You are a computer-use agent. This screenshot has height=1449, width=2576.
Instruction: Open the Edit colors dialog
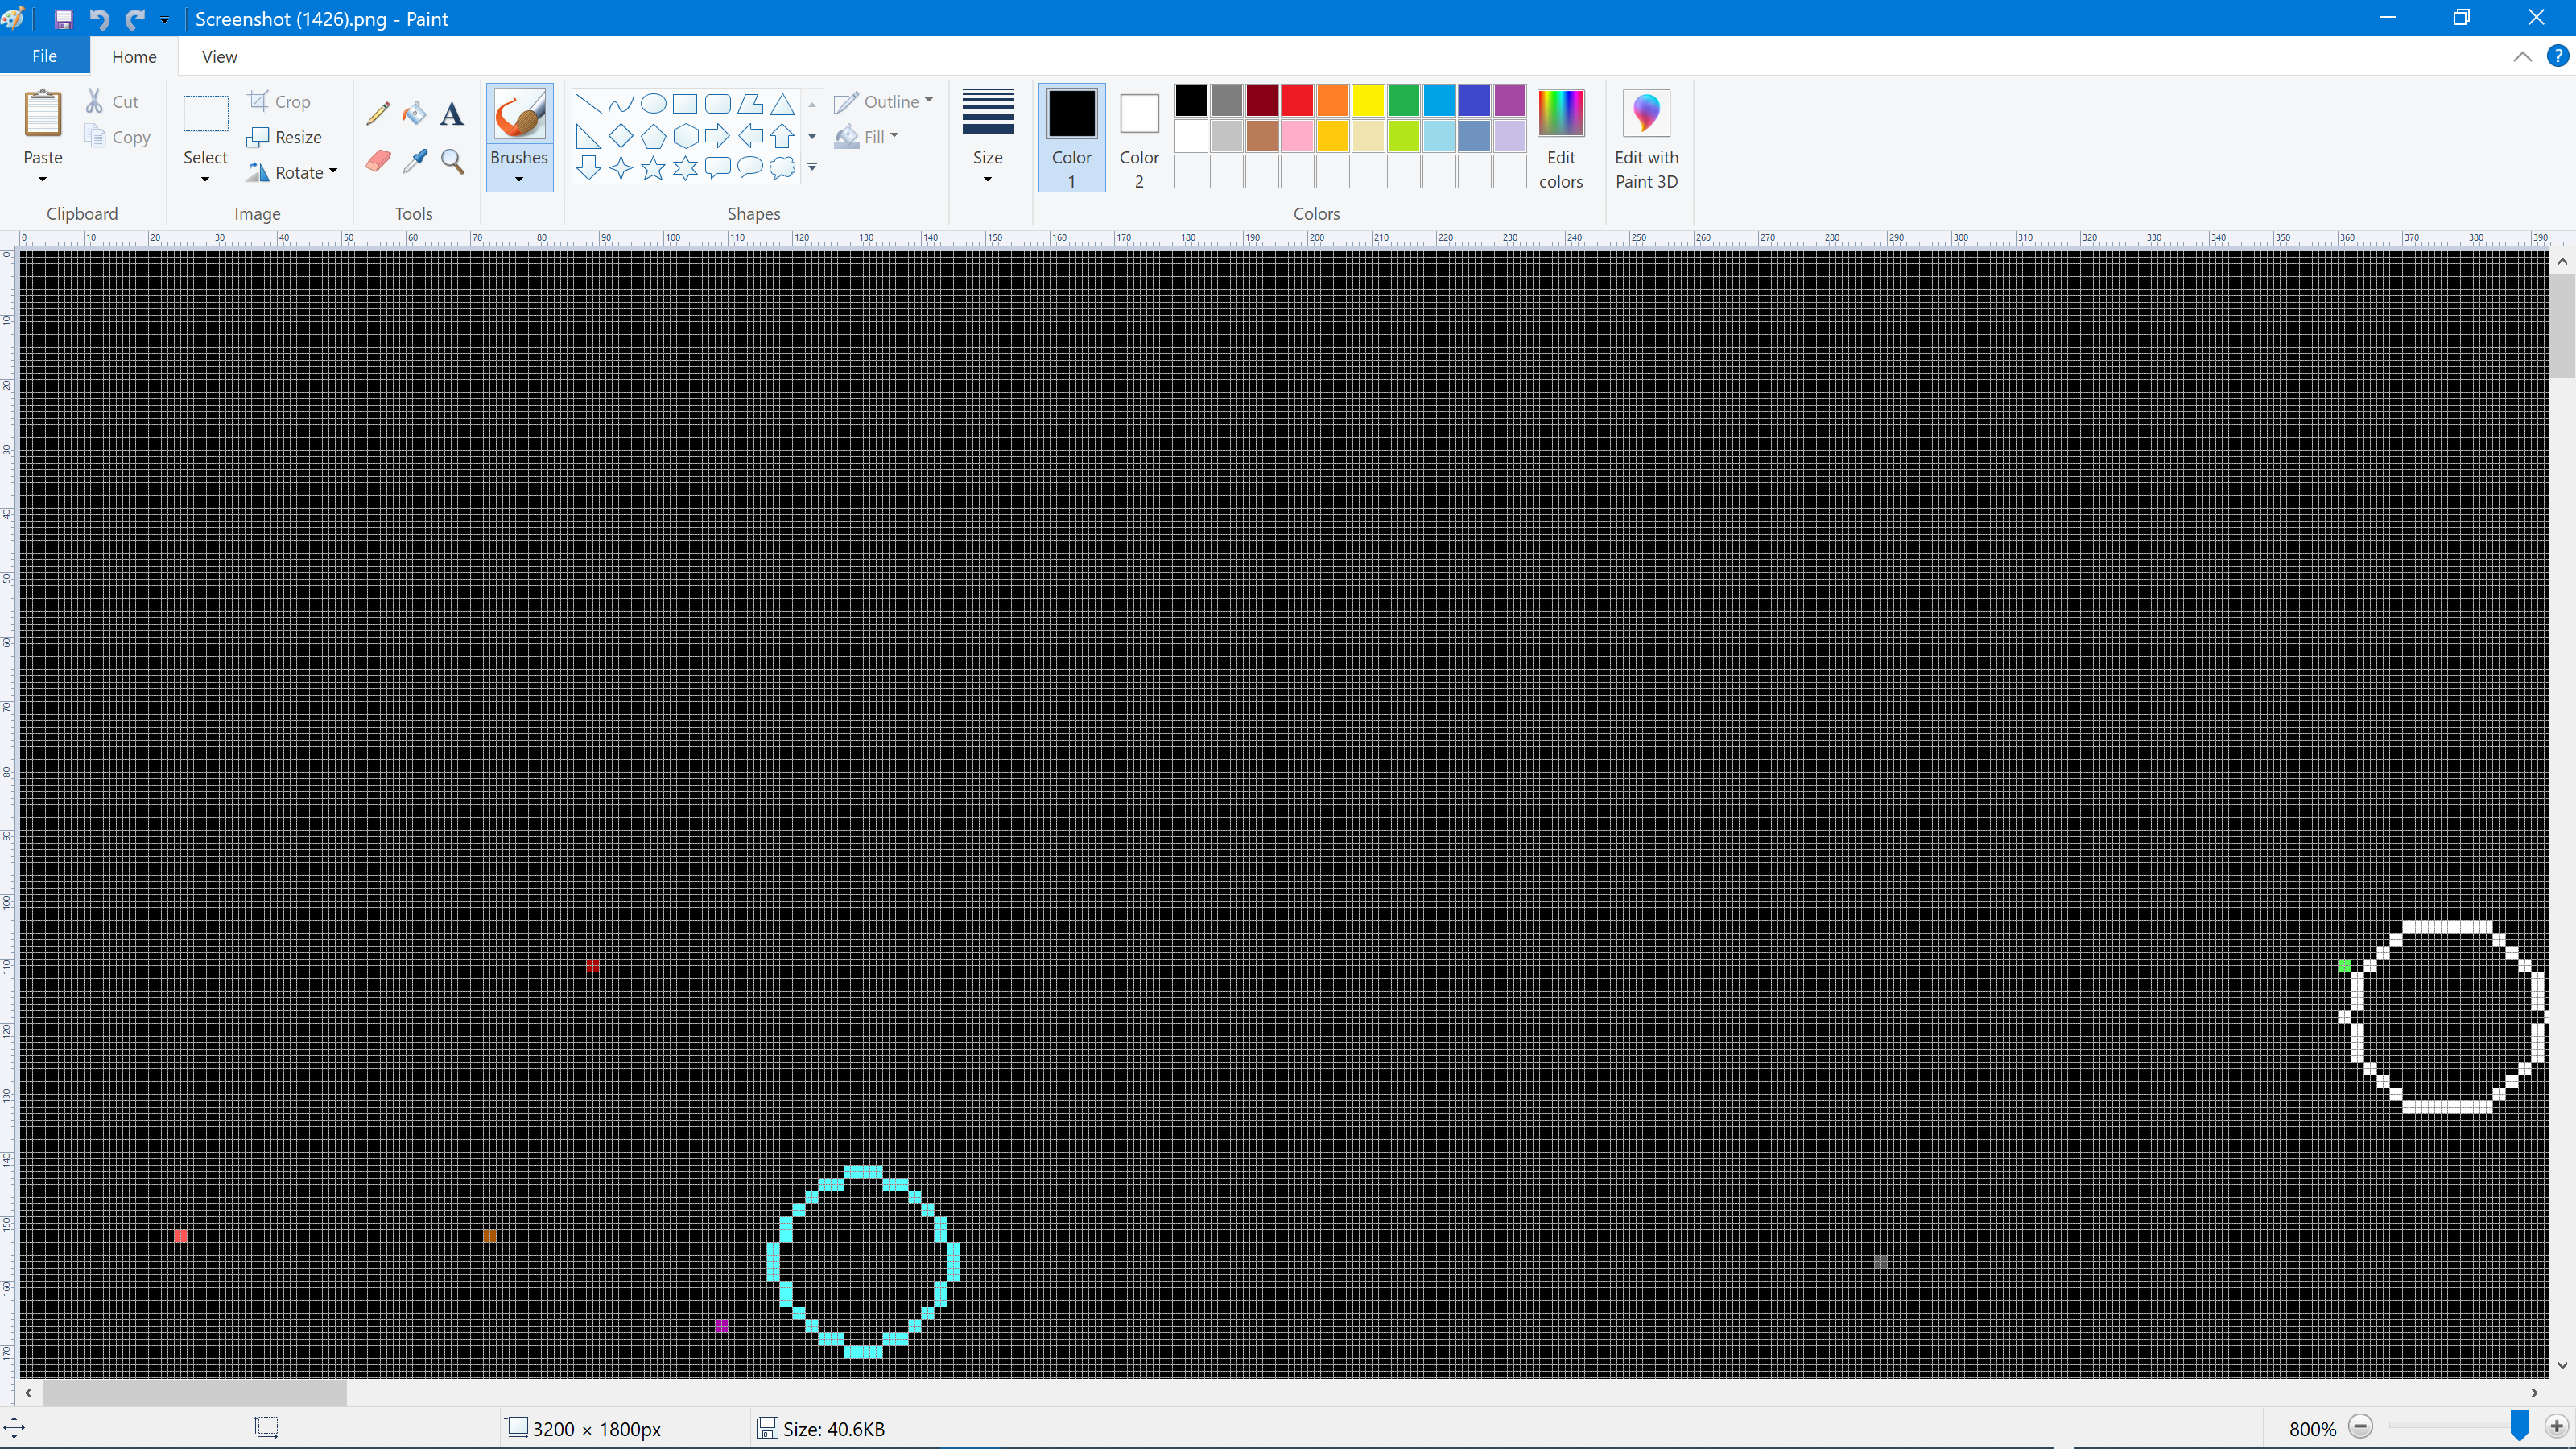coord(1560,137)
